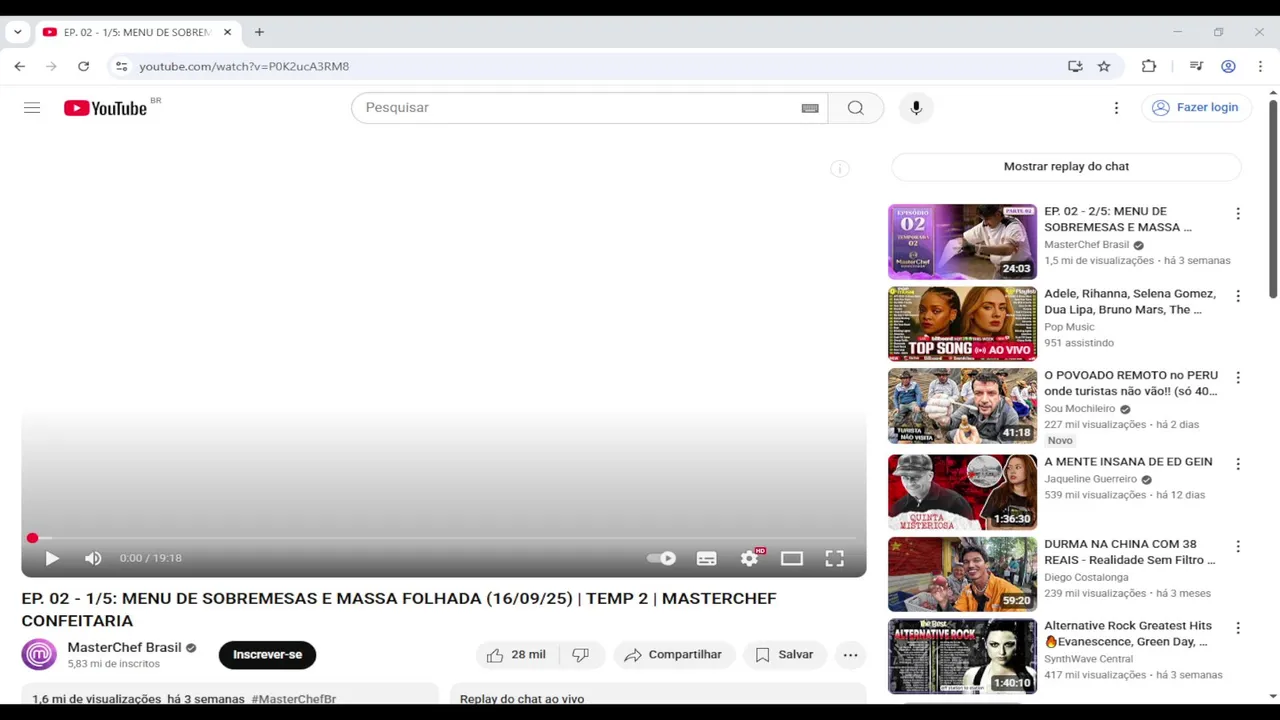Open player settings gear
This screenshot has height=720, width=1280.
749,558
